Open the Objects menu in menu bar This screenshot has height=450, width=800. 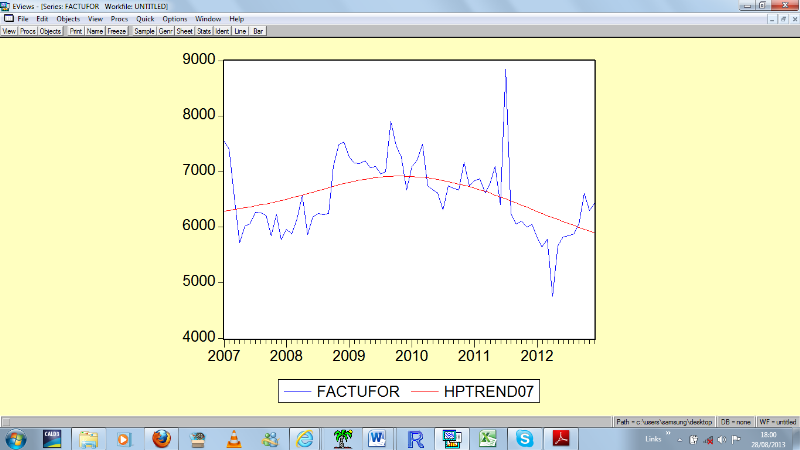[68, 19]
